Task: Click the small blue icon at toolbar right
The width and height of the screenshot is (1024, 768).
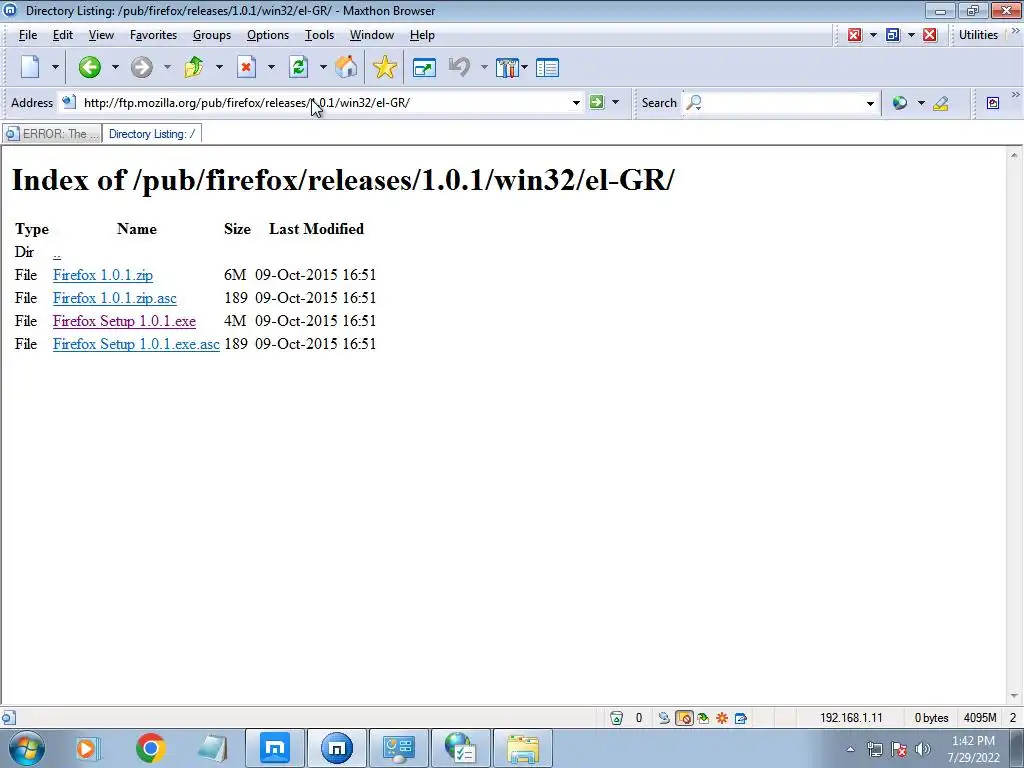Action: coord(993,103)
